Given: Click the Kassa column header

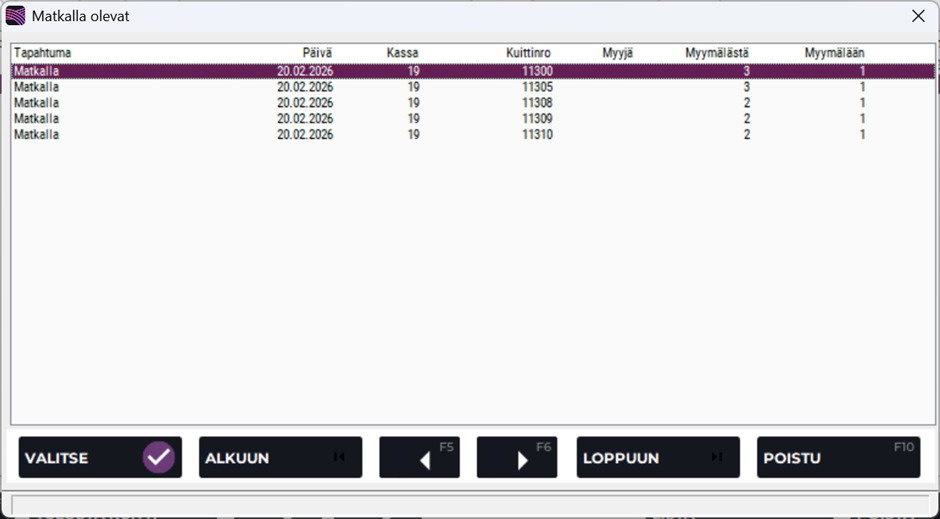Looking at the screenshot, I should (402, 52).
